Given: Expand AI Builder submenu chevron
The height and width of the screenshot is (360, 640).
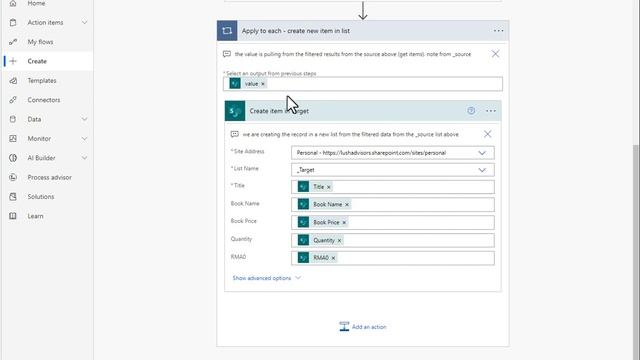Looking at the screenshot, I should pyautogui.click(x=84, y=158).
